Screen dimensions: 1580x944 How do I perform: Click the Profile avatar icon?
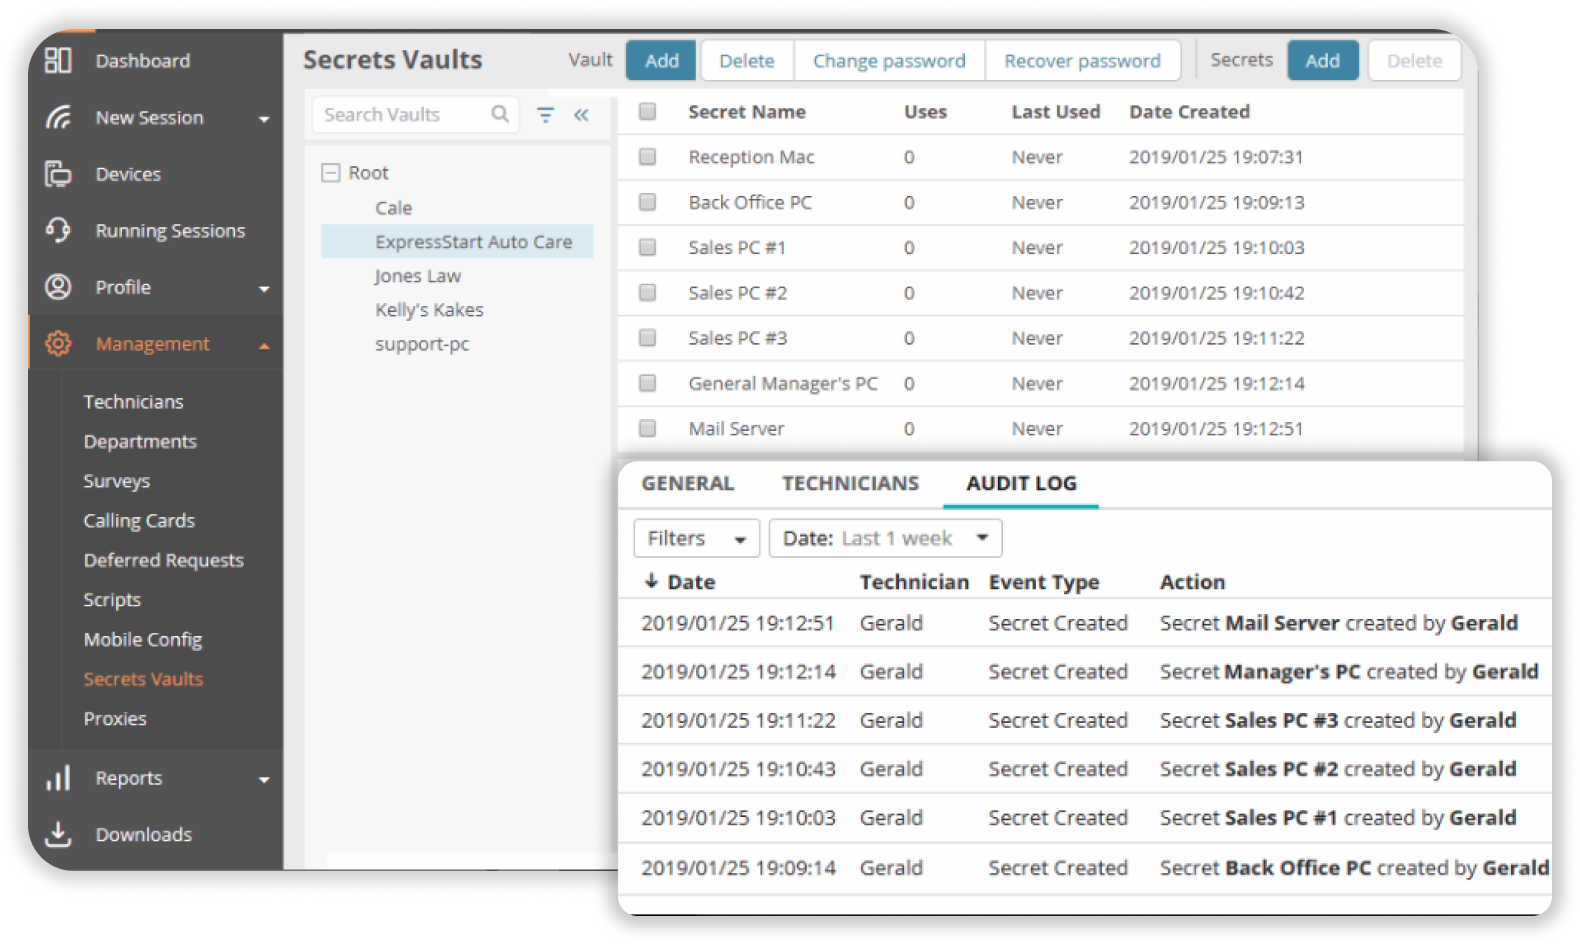[58, 287]
